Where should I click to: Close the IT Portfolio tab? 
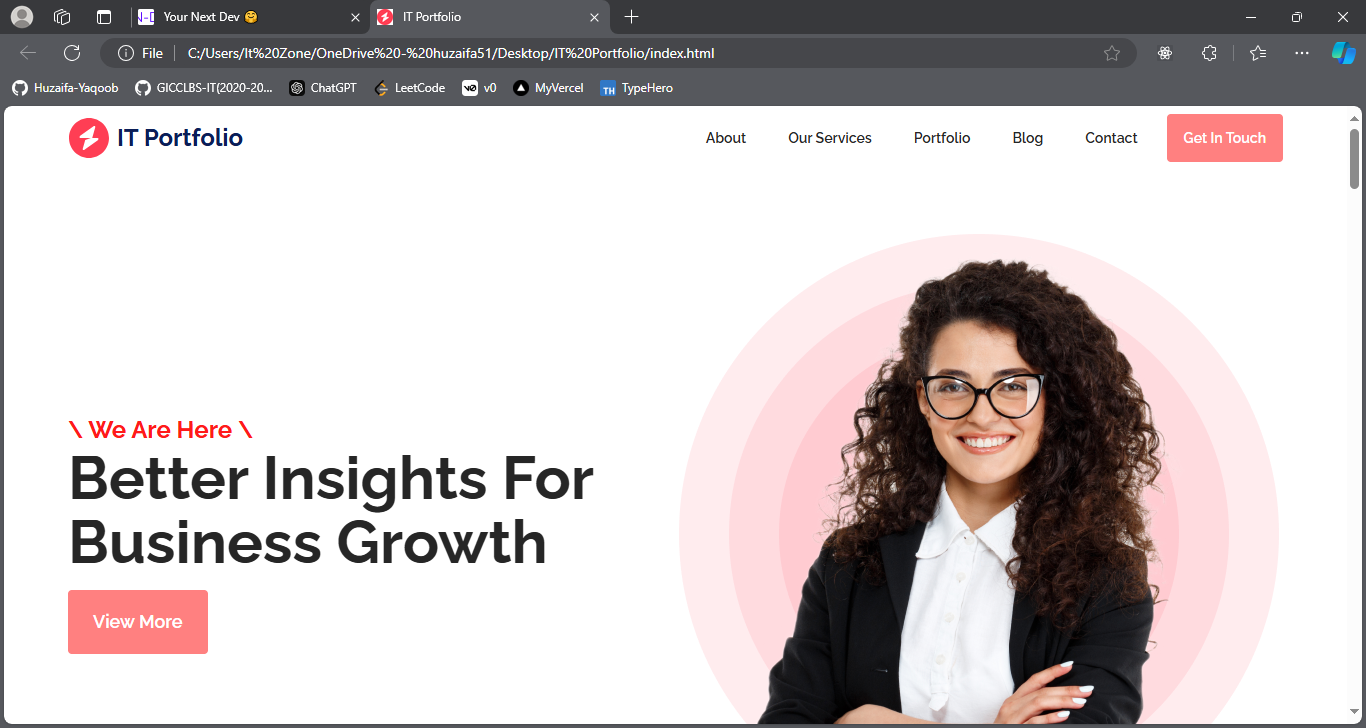click(595, 17)
